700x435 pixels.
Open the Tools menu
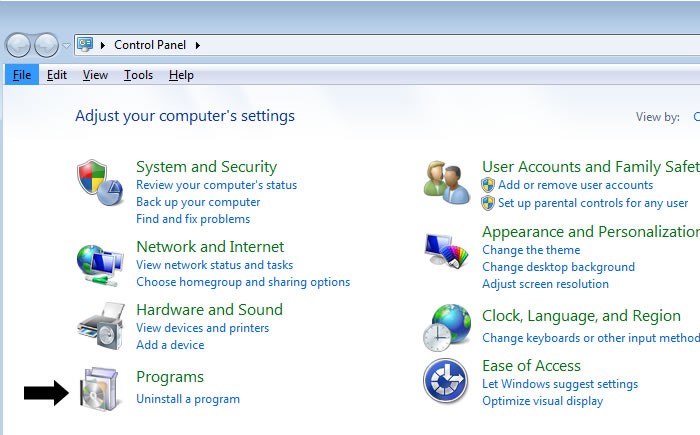[138, 75]
